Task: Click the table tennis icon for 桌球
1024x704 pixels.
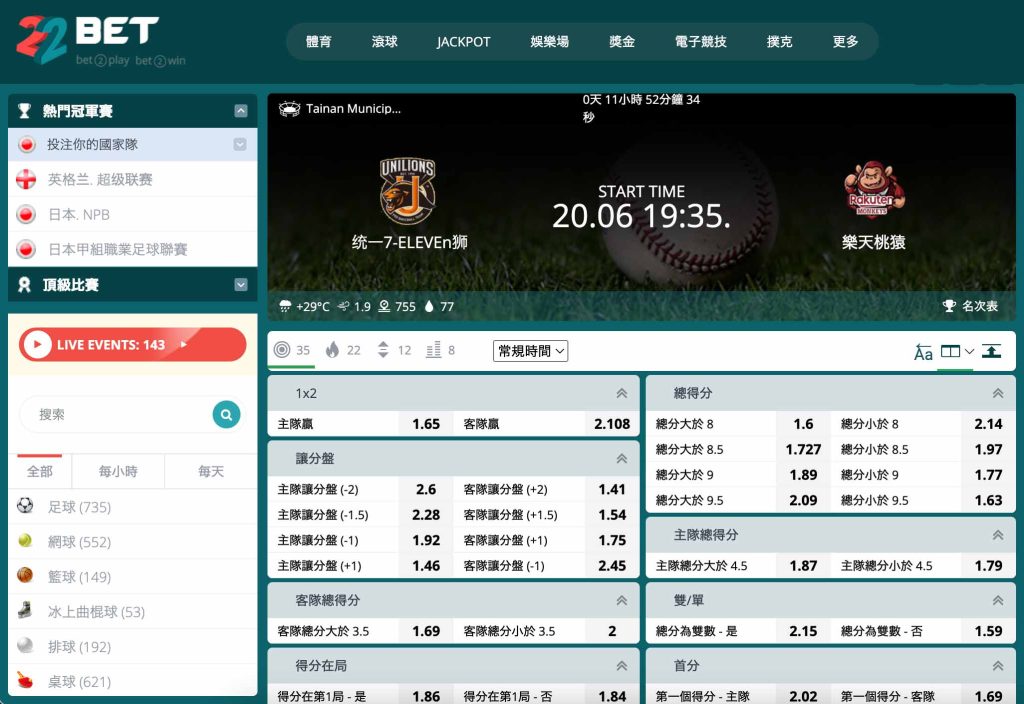Action: click(x=25, y=680)
